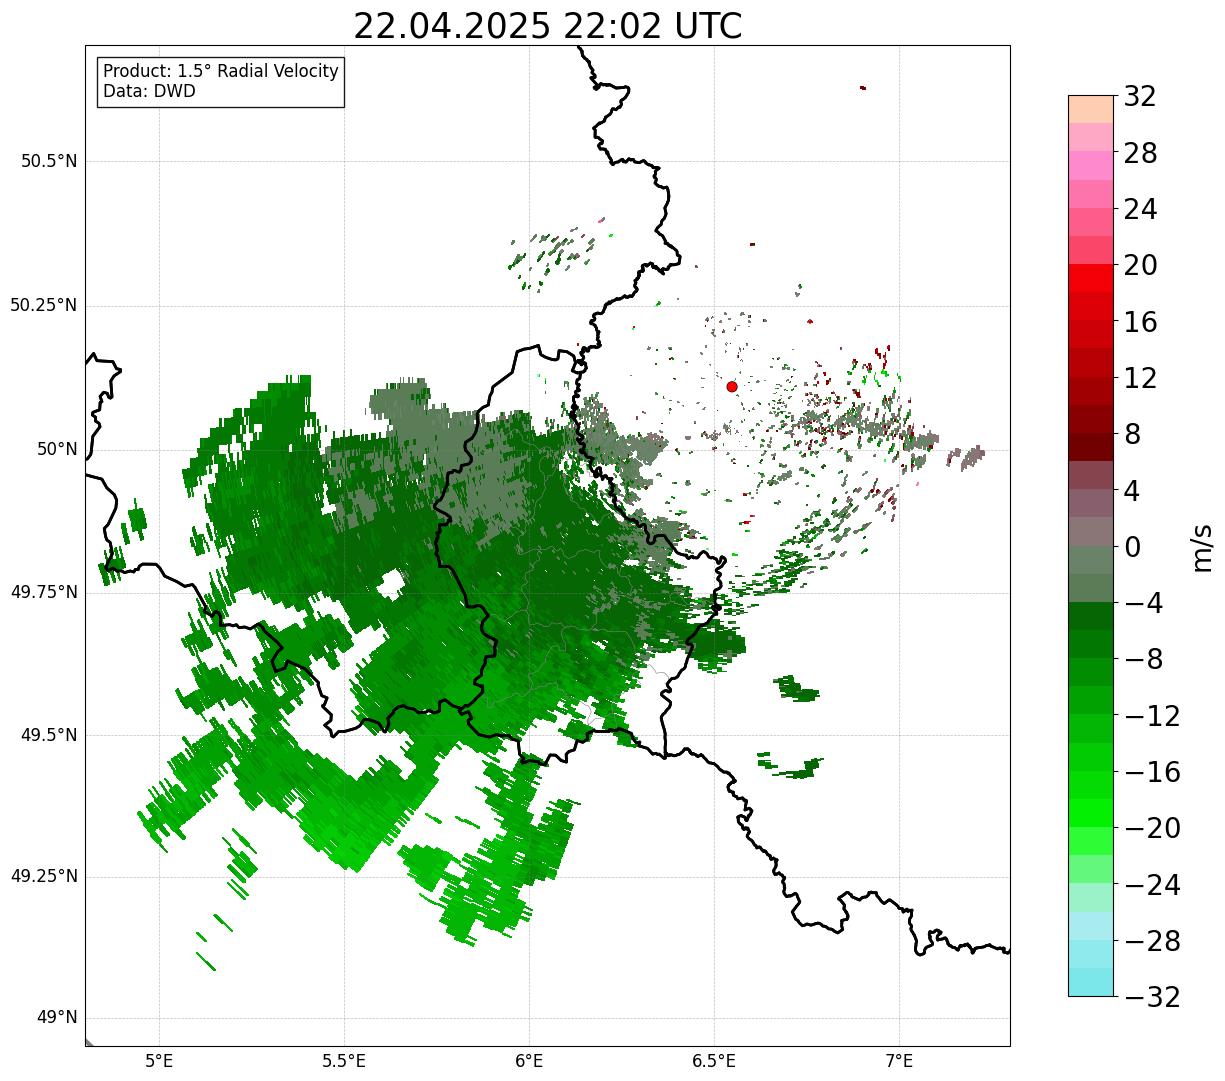Click the colorbar tick label '−28'
Screen dimensions: 1225x1081
pos(1152,941)
